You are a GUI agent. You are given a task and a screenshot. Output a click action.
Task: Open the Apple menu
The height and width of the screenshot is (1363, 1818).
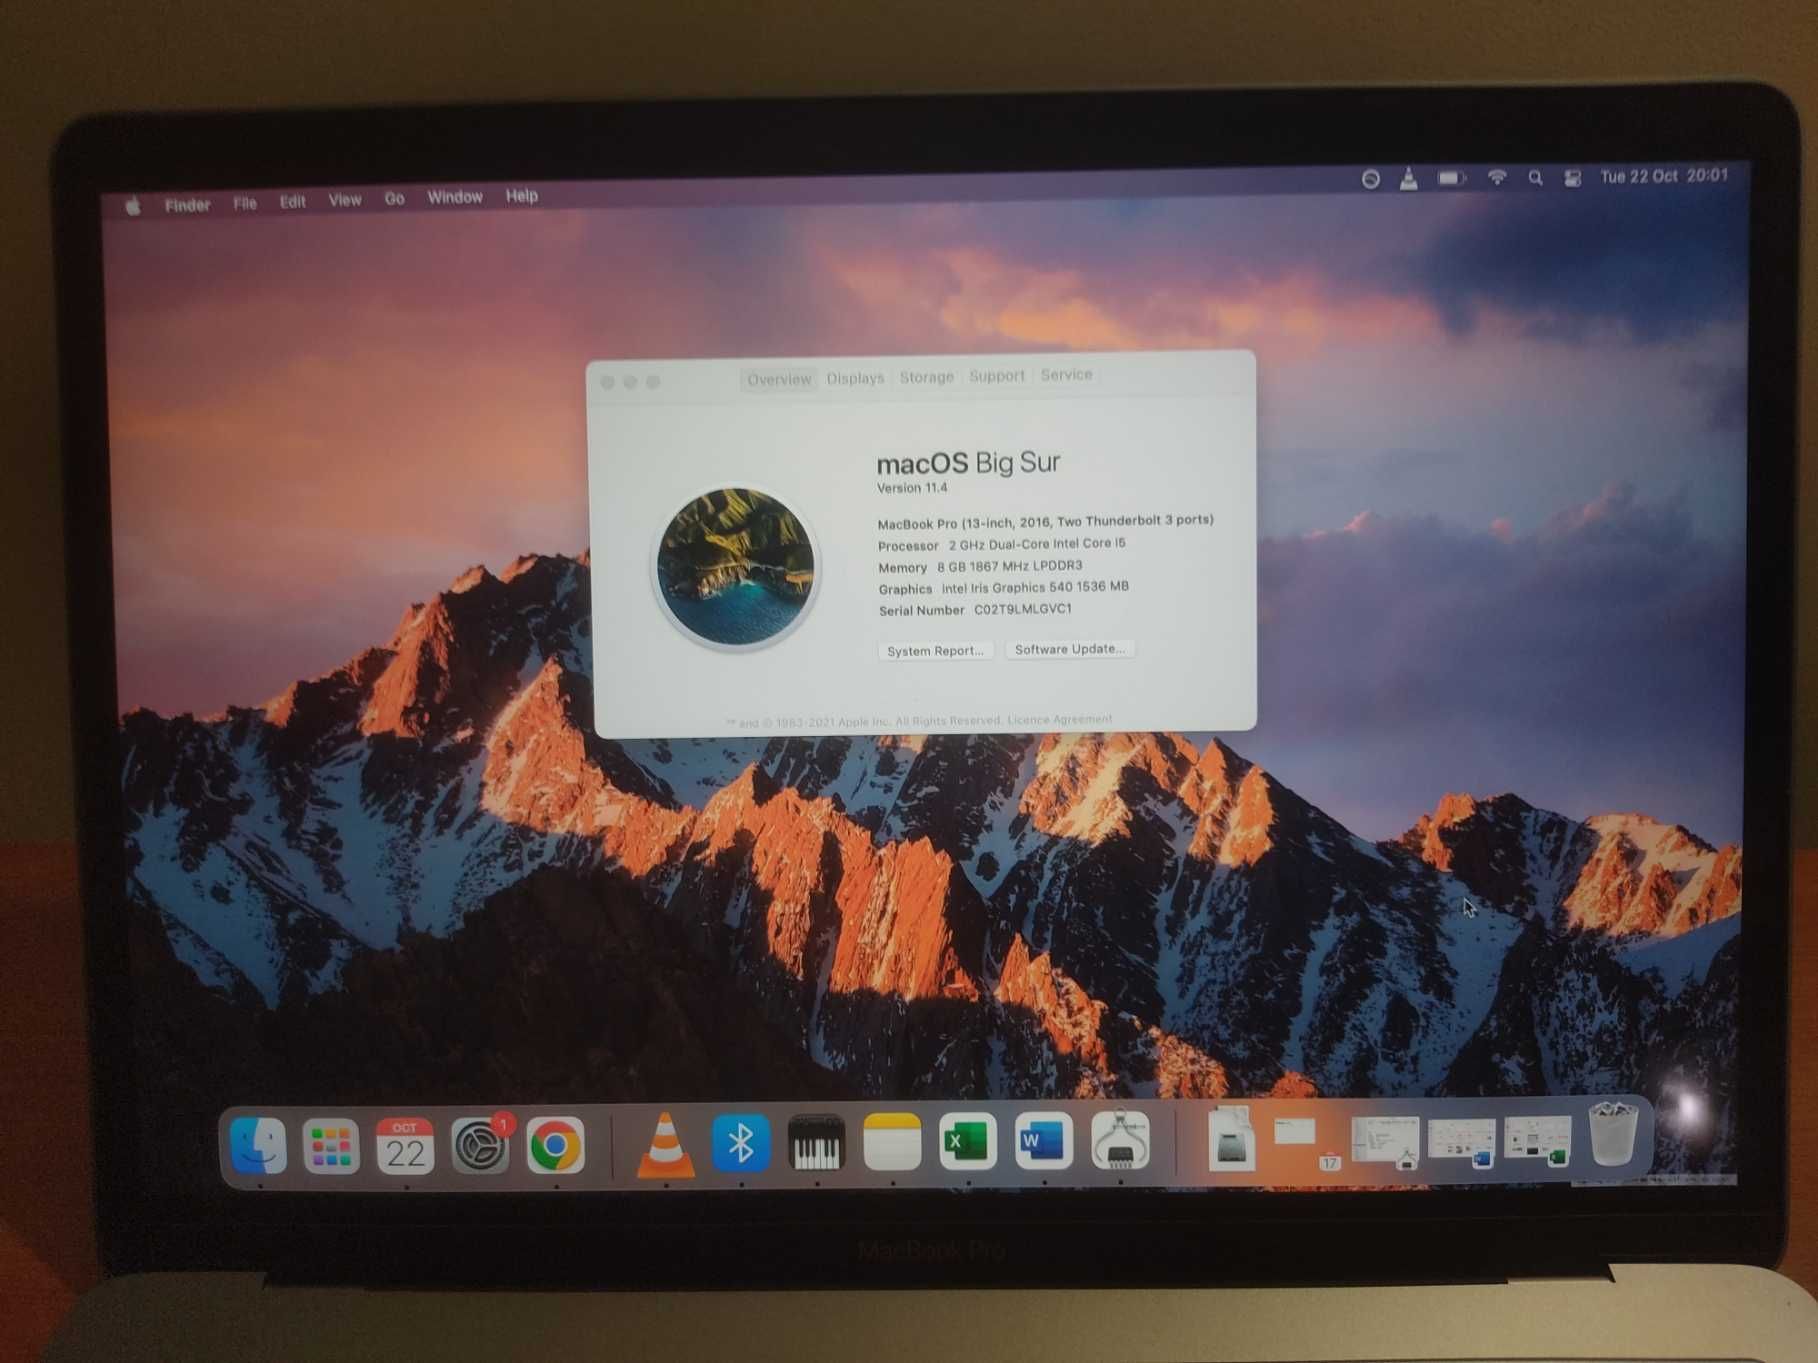pos(133,206)
